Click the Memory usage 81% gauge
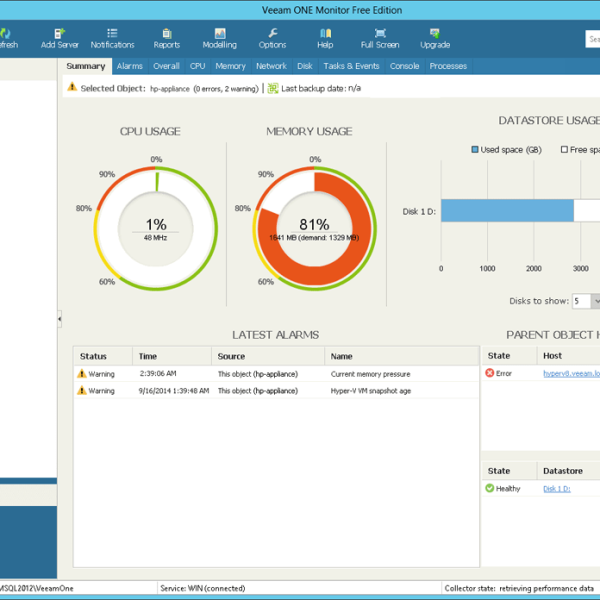 coord(315,228)
